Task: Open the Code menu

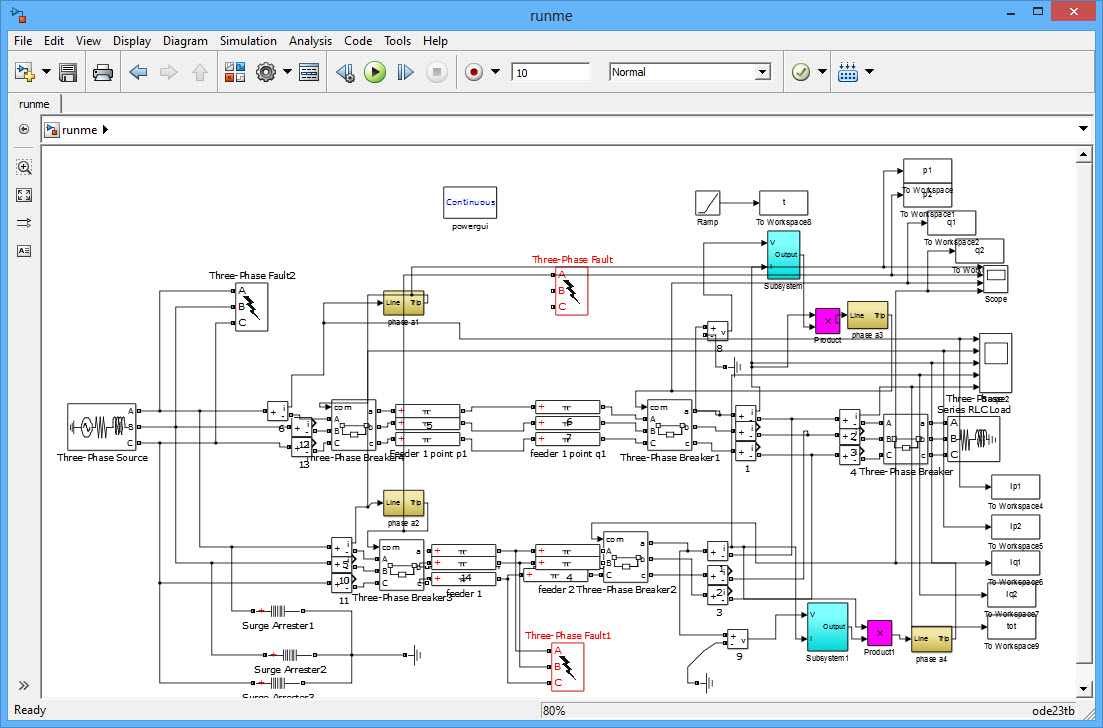Action: click(358, 41)
